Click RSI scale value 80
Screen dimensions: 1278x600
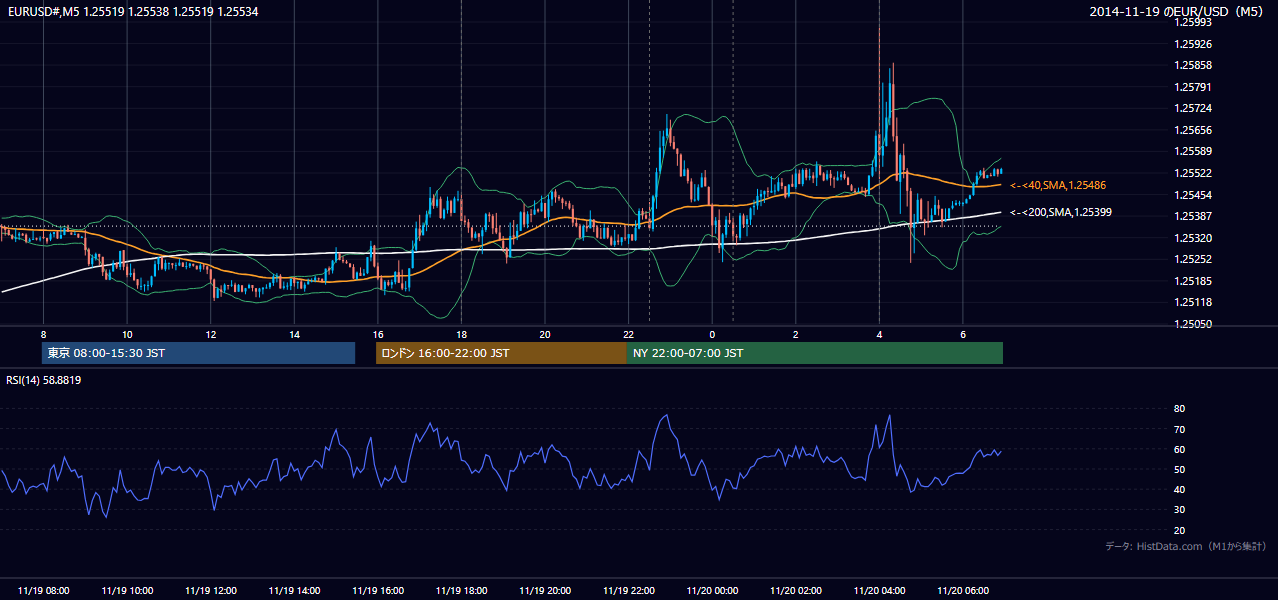point(1179,409)
